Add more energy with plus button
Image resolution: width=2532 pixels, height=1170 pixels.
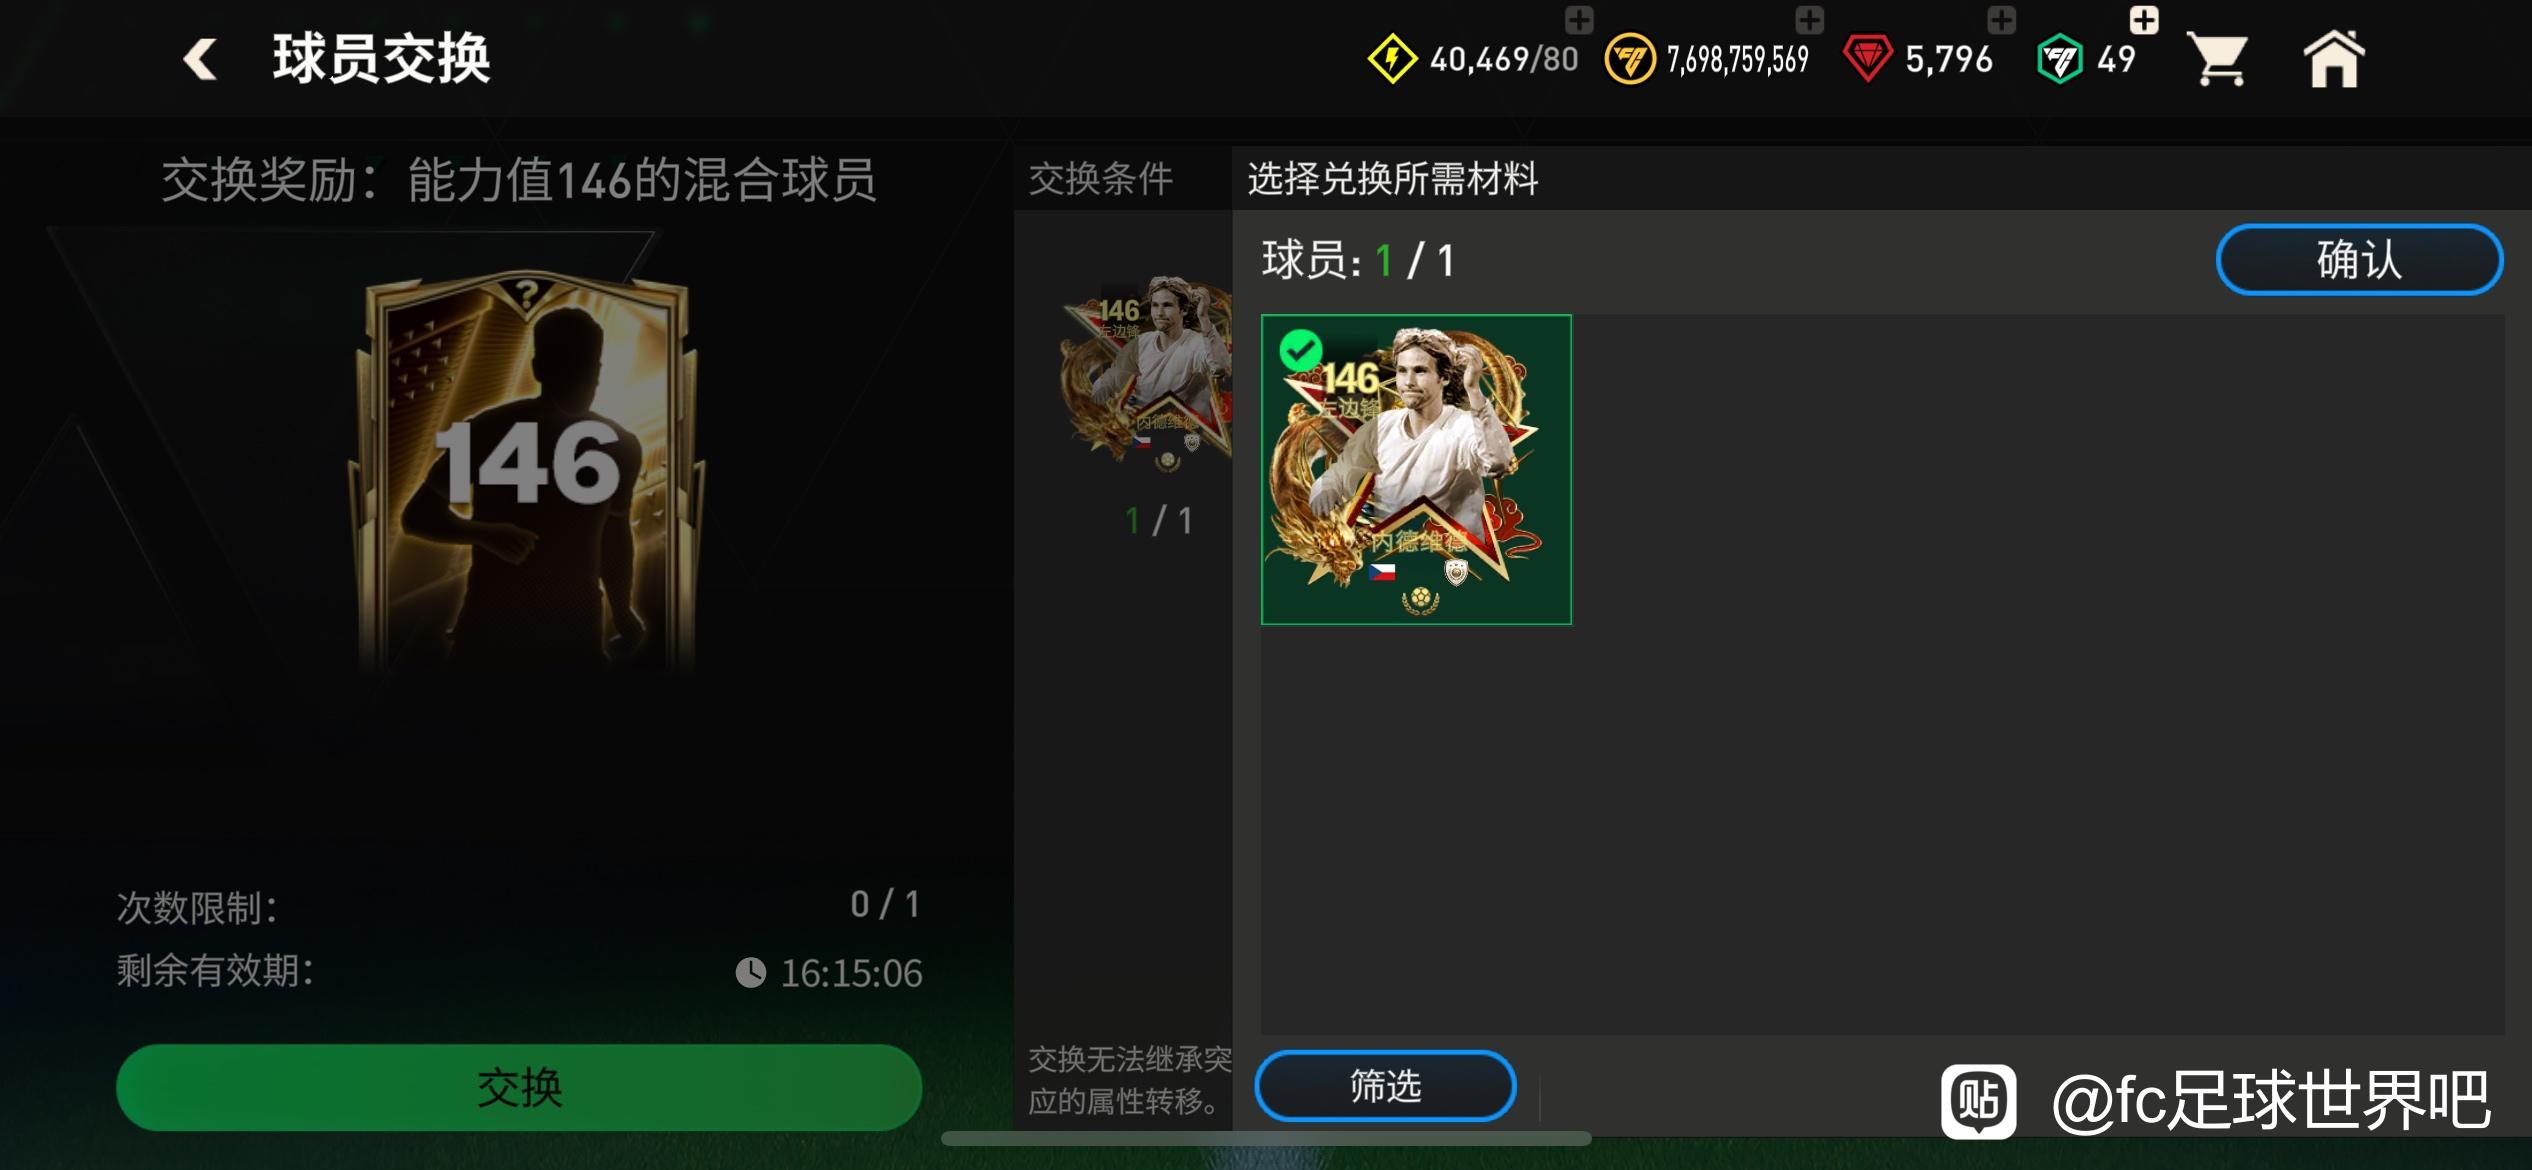(x=1579, y=19)
